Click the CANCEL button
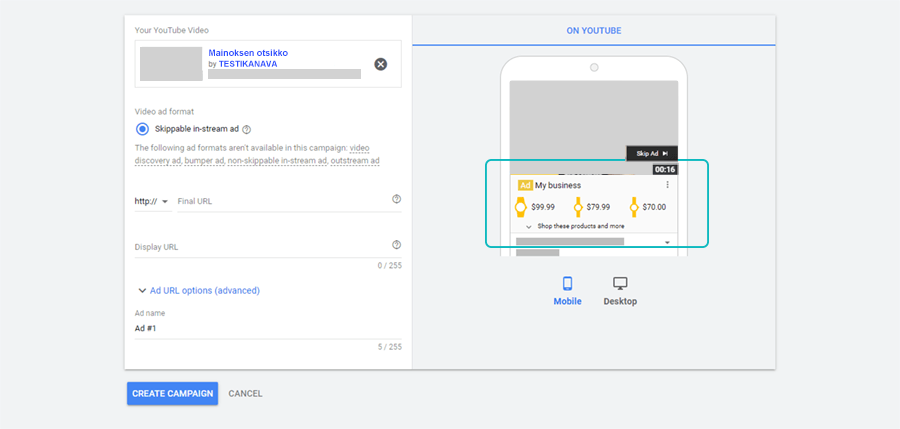The width and height of the screenshot is (900, 429). coord(245,393)
